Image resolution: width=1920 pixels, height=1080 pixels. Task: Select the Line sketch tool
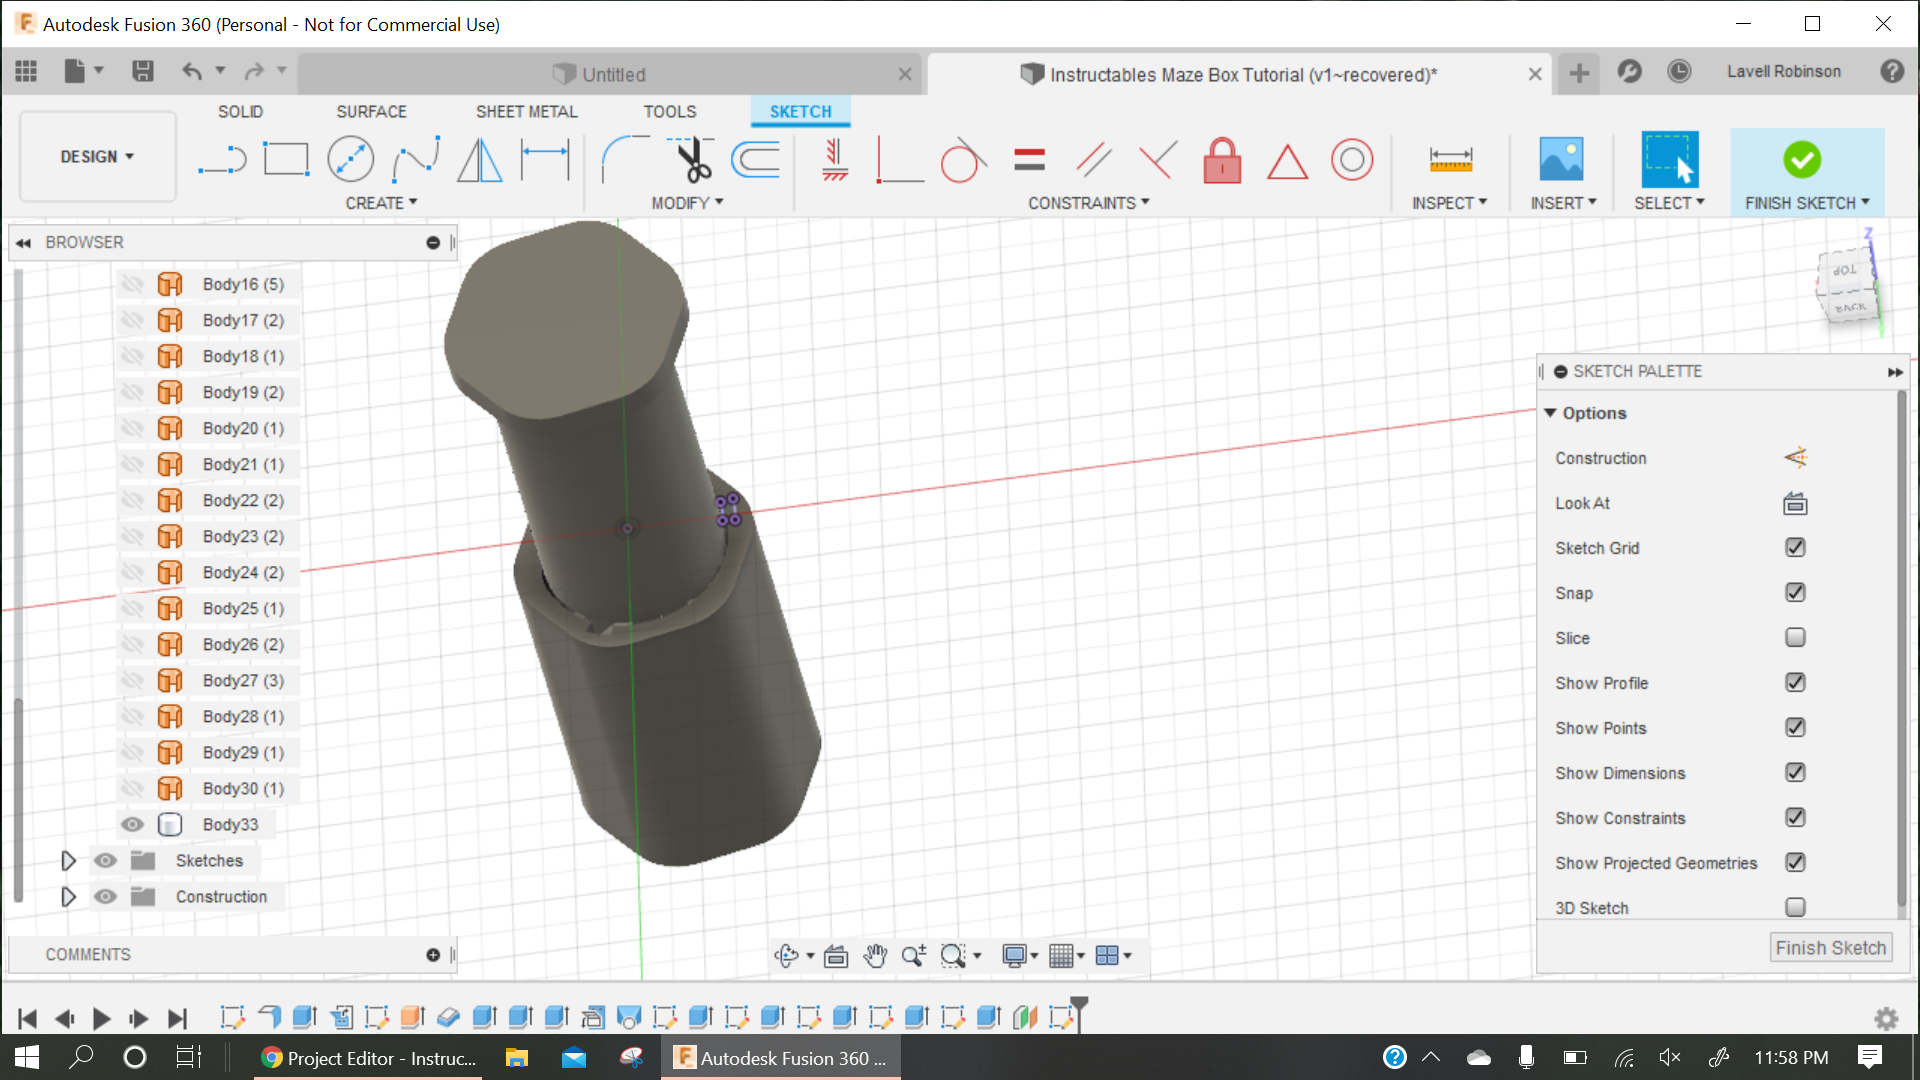pyautogui.click(x=222, y=159)
